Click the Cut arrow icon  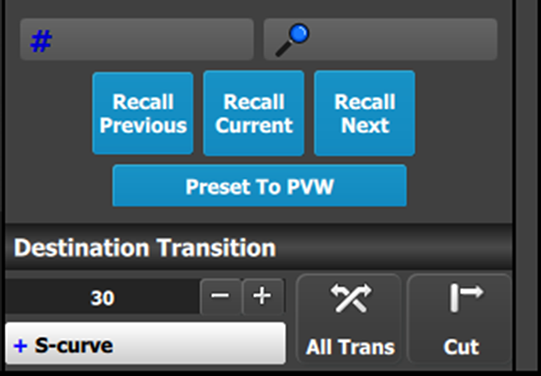point(466,298)
